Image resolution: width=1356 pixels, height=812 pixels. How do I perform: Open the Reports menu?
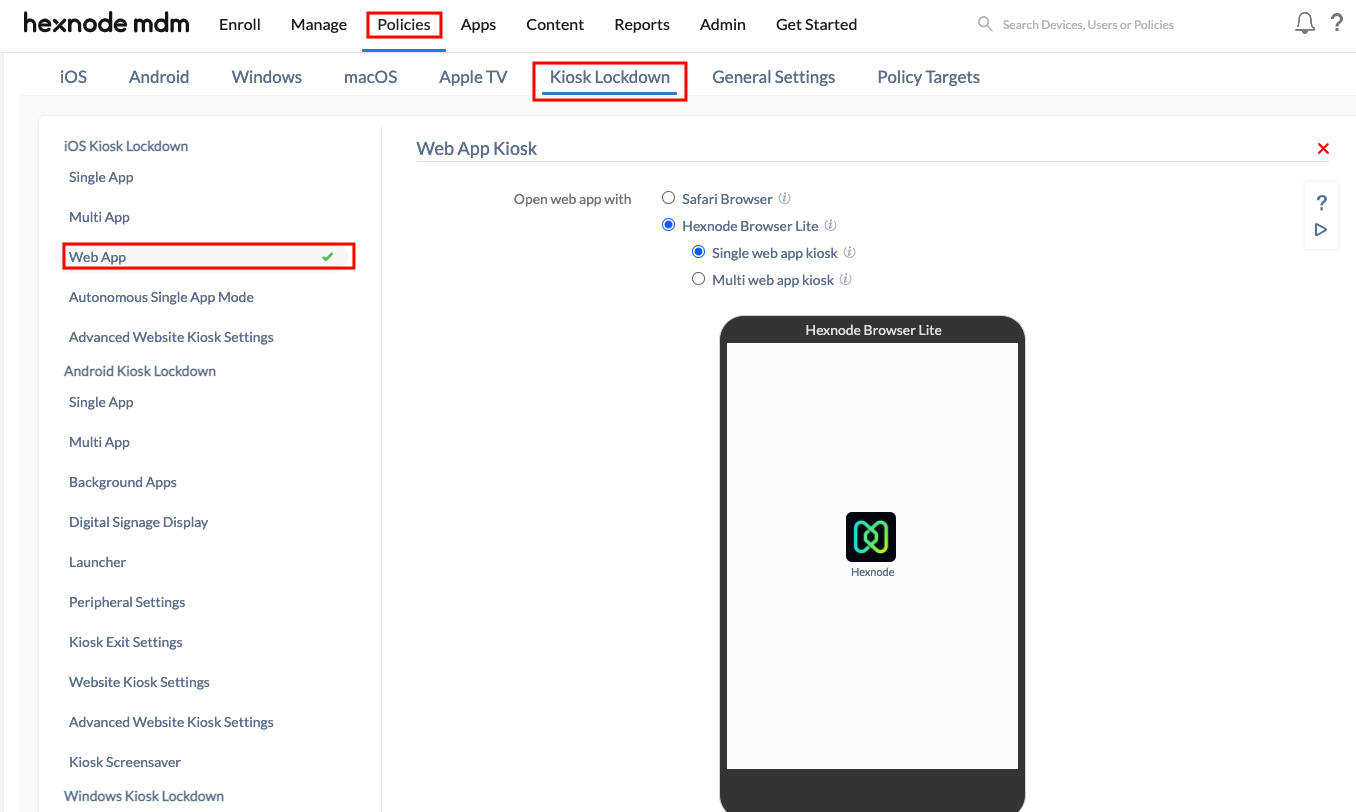point(642,24)
